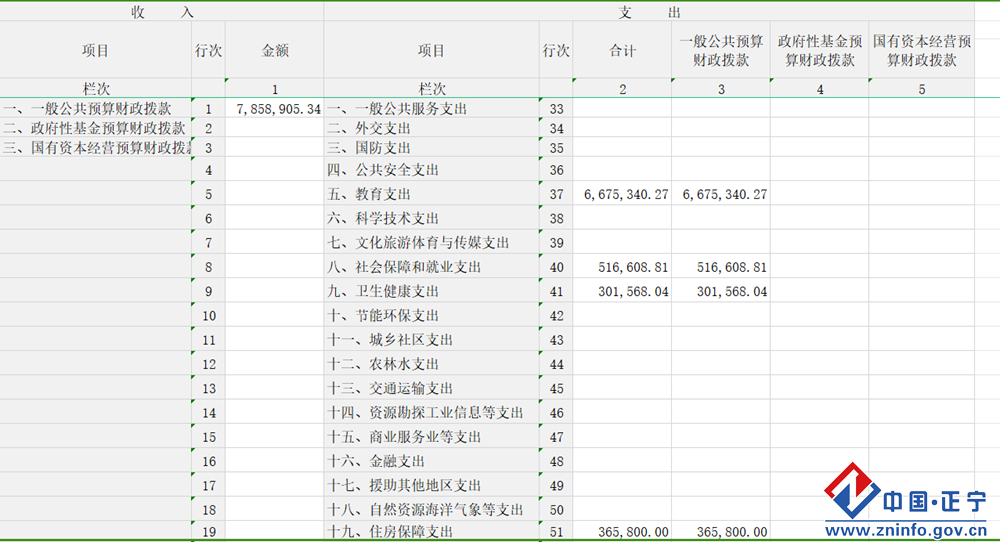
Task: Click column index 2 under 合计
Action: pyautogui.click(x=622, y=89)
